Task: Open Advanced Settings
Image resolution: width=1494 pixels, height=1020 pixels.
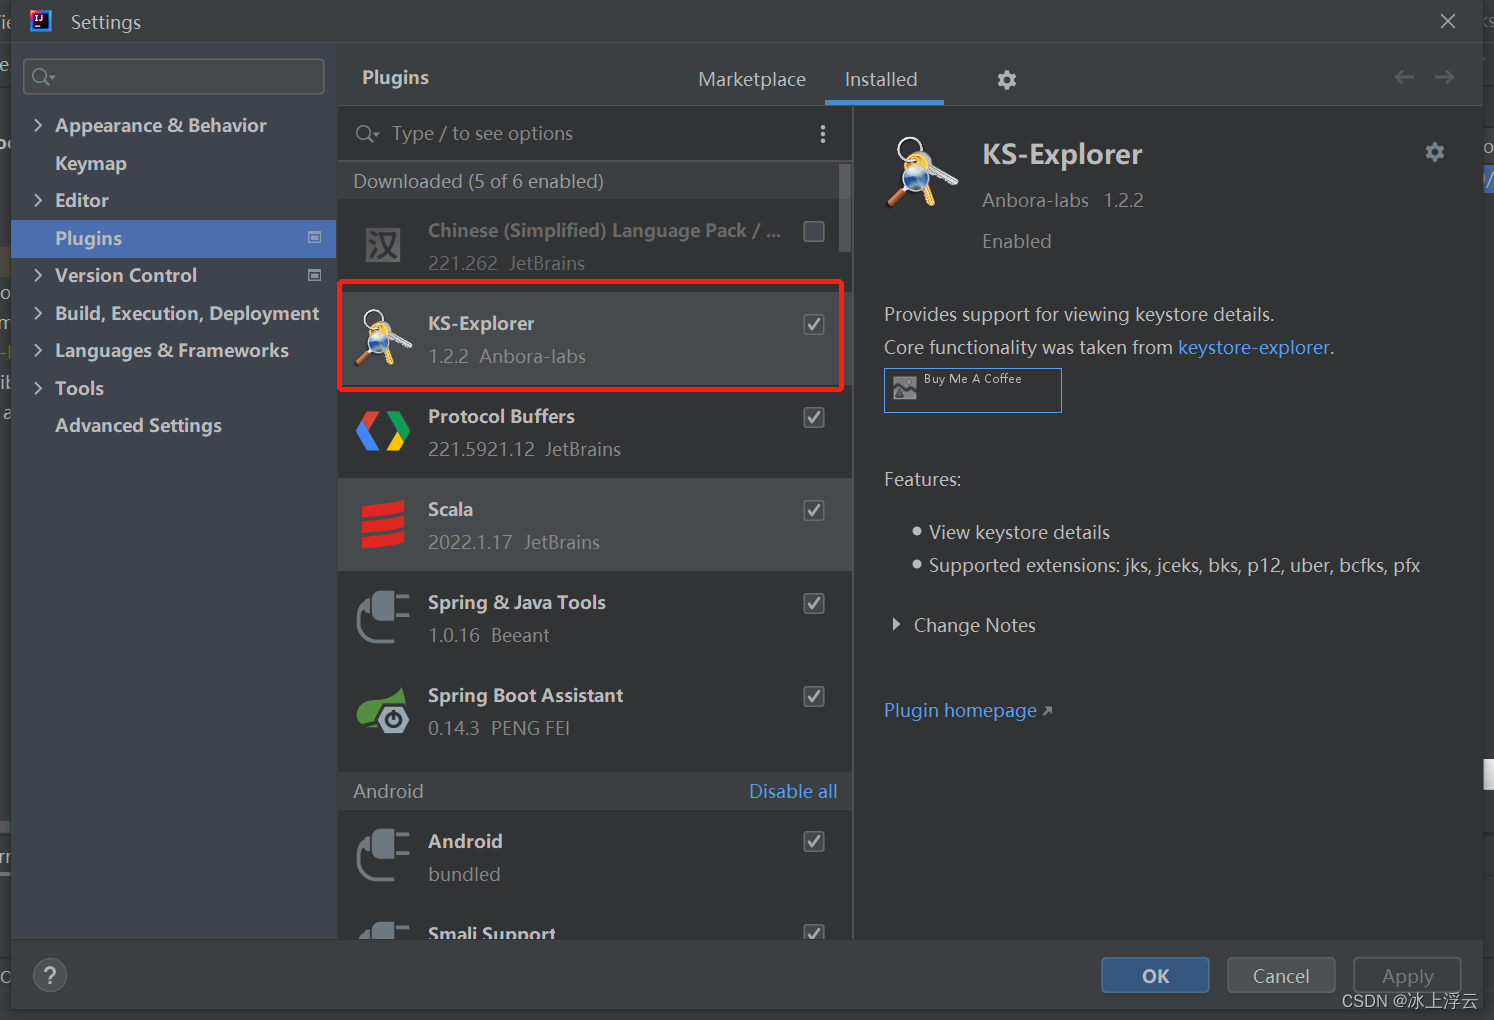Action: (138, 425)
